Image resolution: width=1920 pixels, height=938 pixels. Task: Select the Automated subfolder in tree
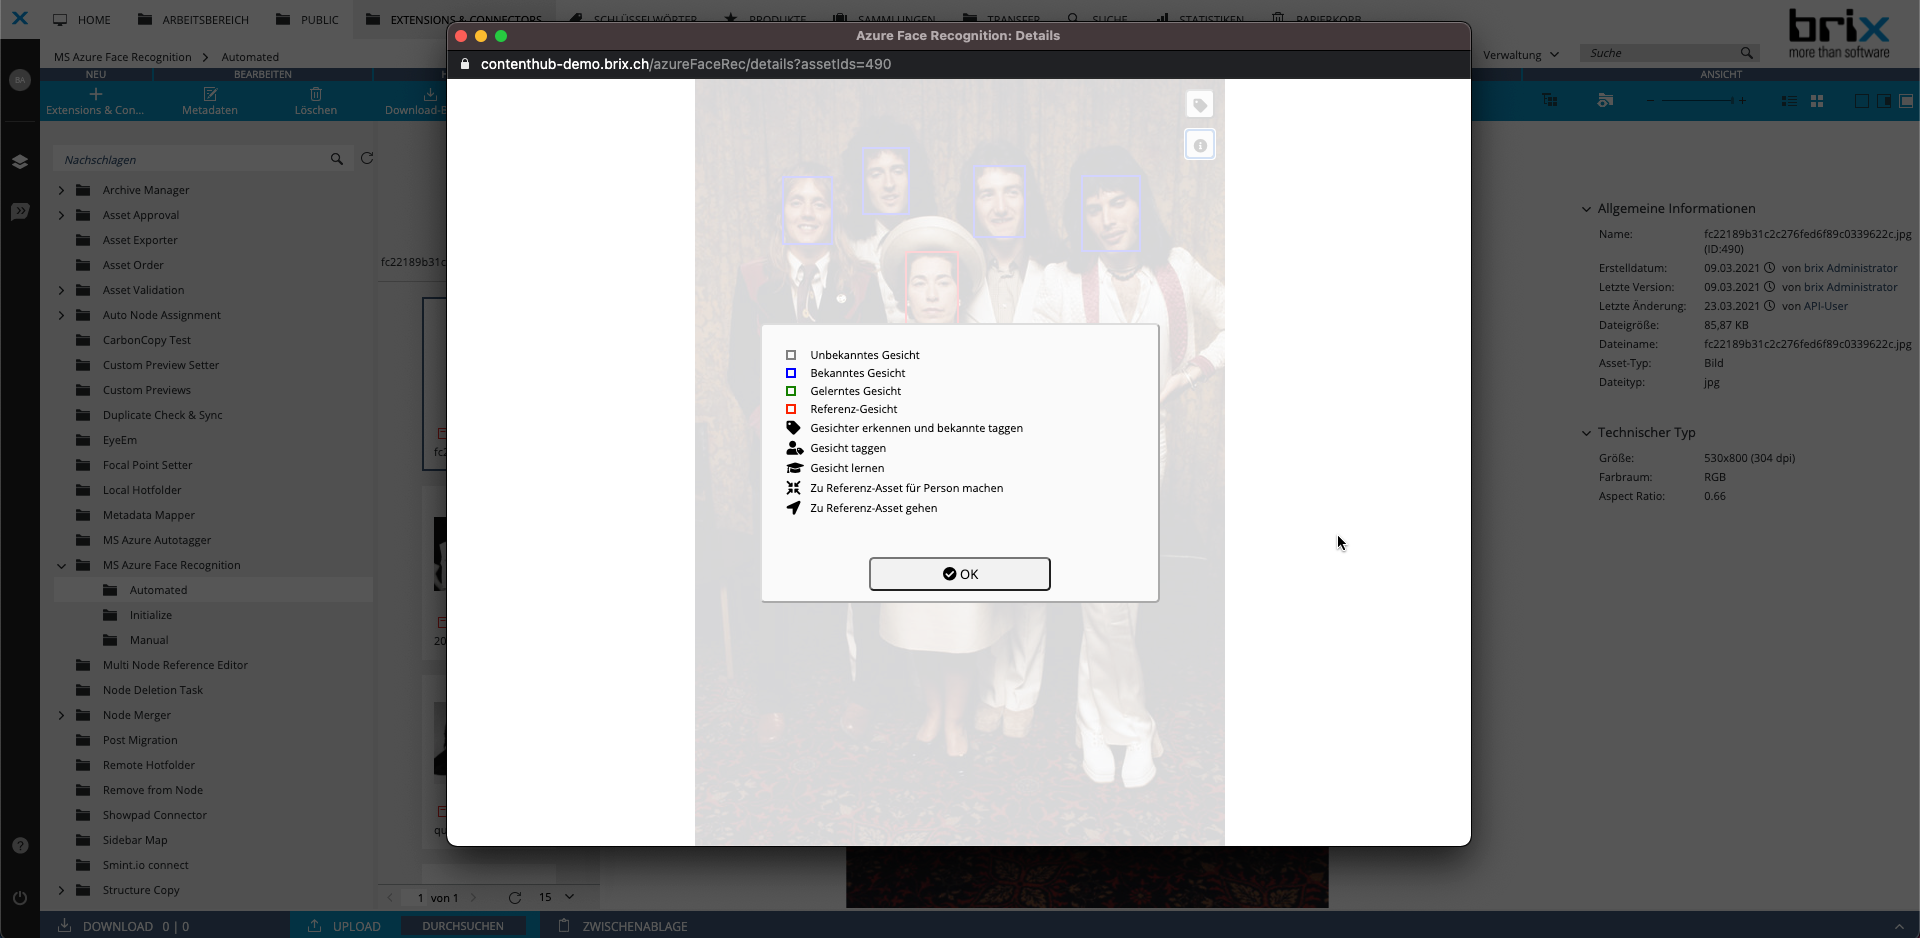pos(158,590)
